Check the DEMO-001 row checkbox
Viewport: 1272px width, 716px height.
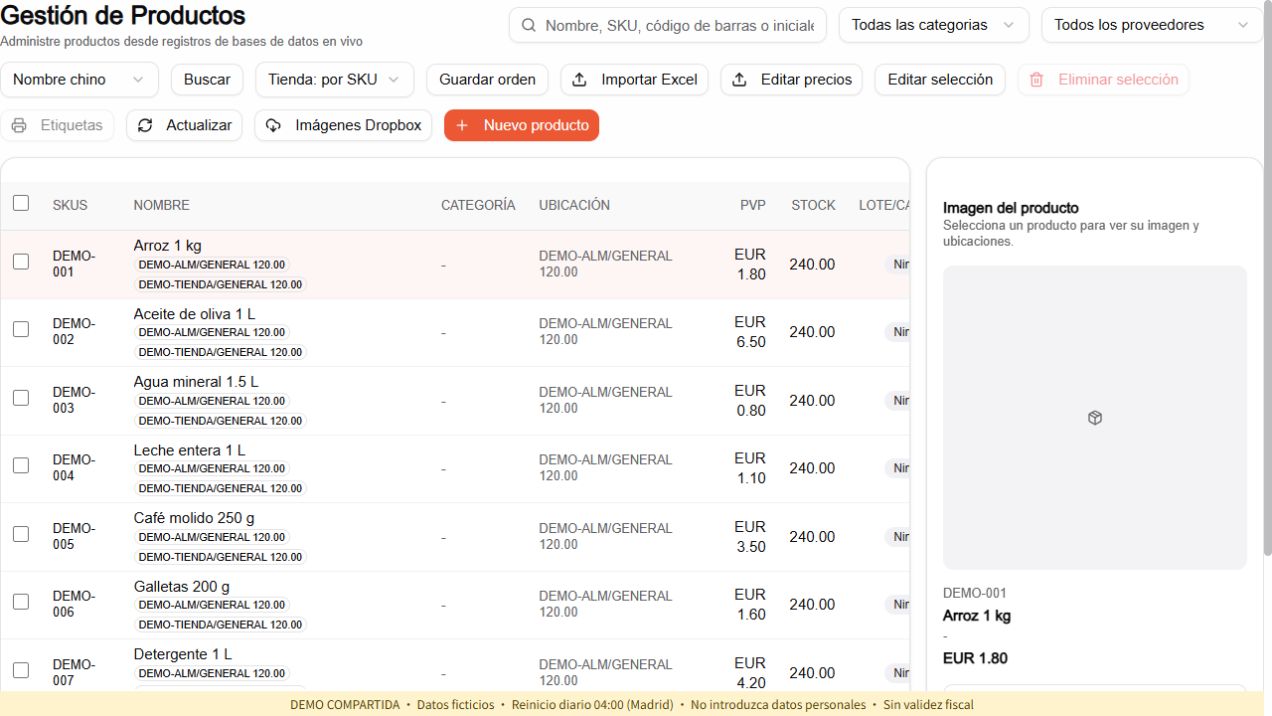tap(21, 262)
